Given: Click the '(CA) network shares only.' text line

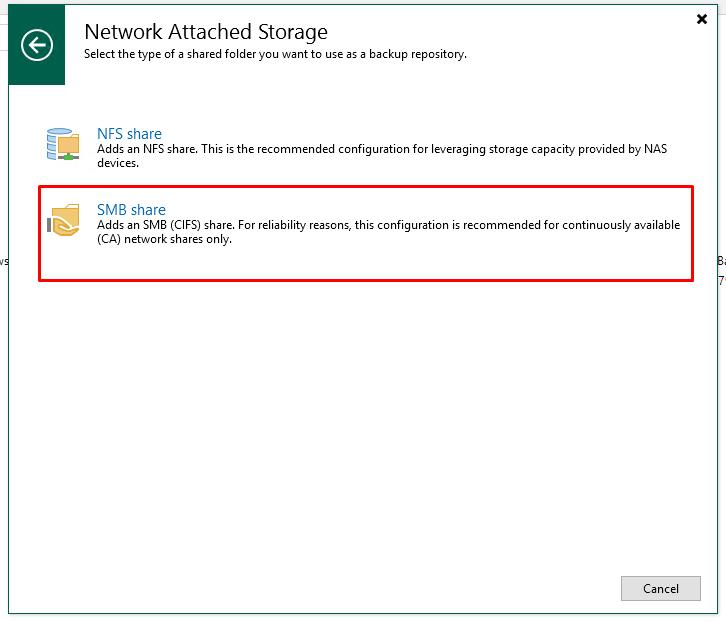Looking at the screenshot, I should pyautogui.click(x=164, y=239).
